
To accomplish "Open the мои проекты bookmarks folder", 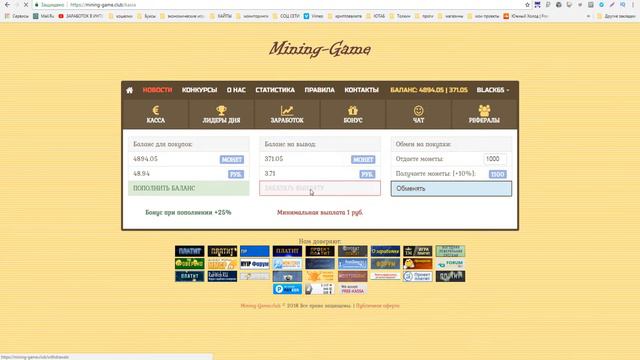I will (x=484, y=16).
